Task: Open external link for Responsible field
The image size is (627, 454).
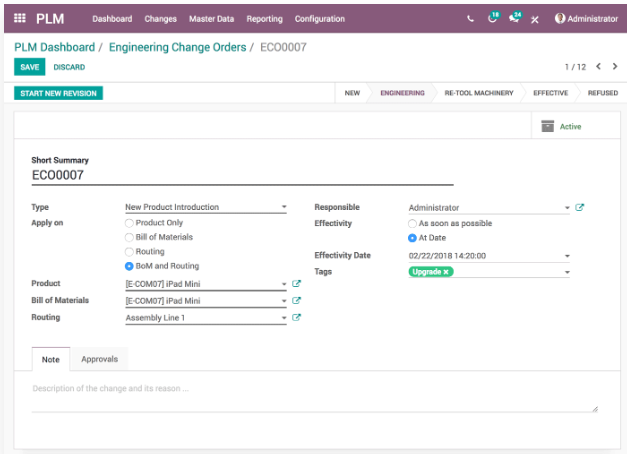Action: pyautogui.click(x=580, y=208)
